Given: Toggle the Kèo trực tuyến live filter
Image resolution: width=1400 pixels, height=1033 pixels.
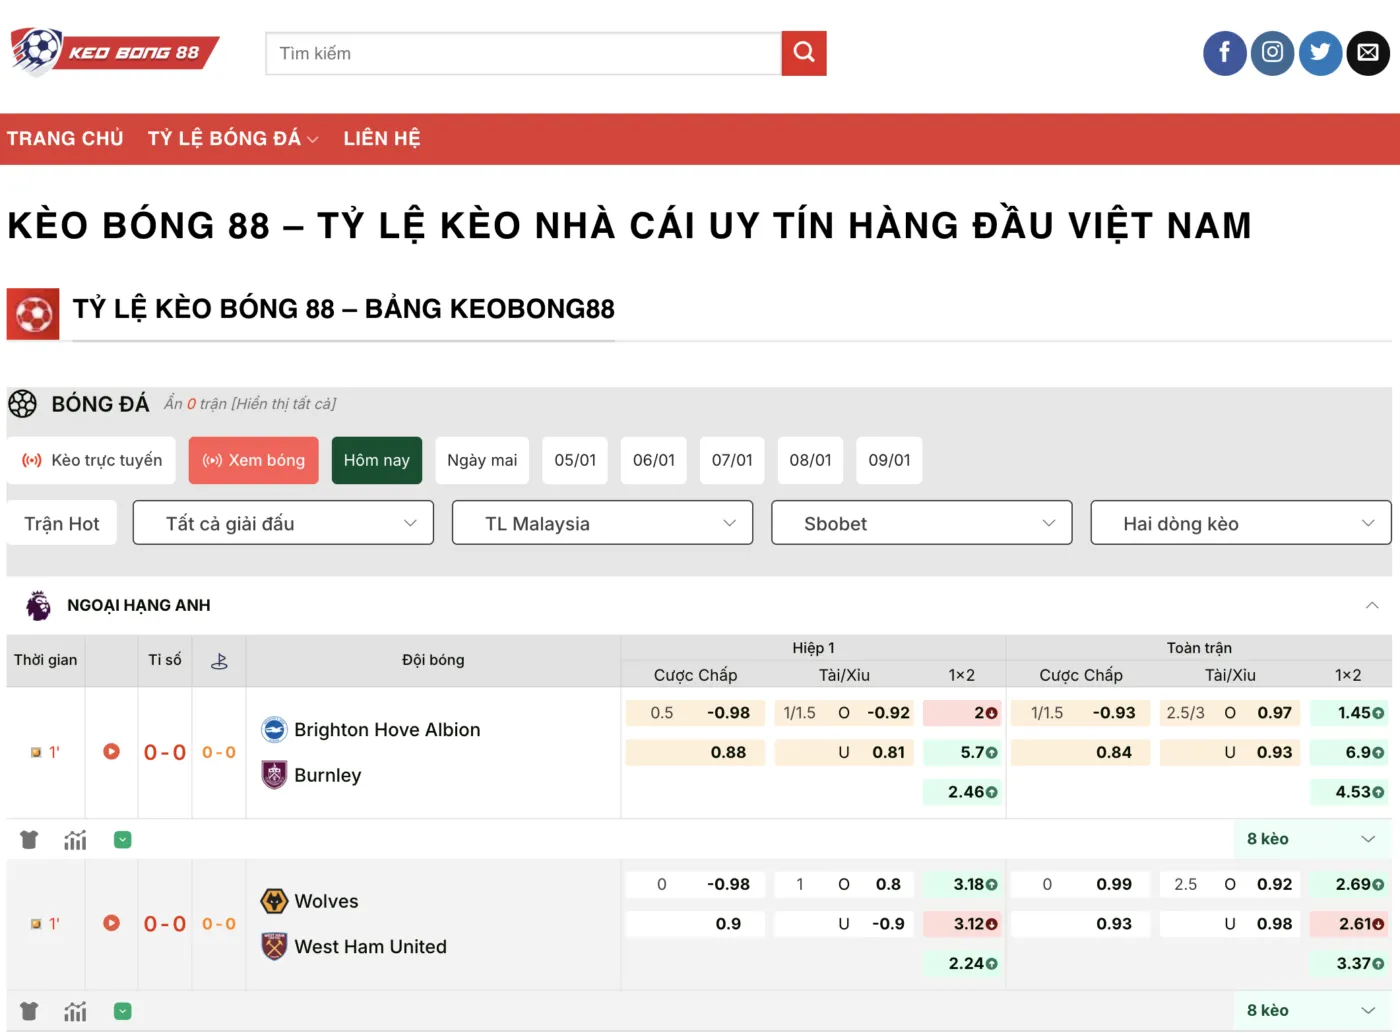Looking at the screenshot, I should click(x=92, y=460).
